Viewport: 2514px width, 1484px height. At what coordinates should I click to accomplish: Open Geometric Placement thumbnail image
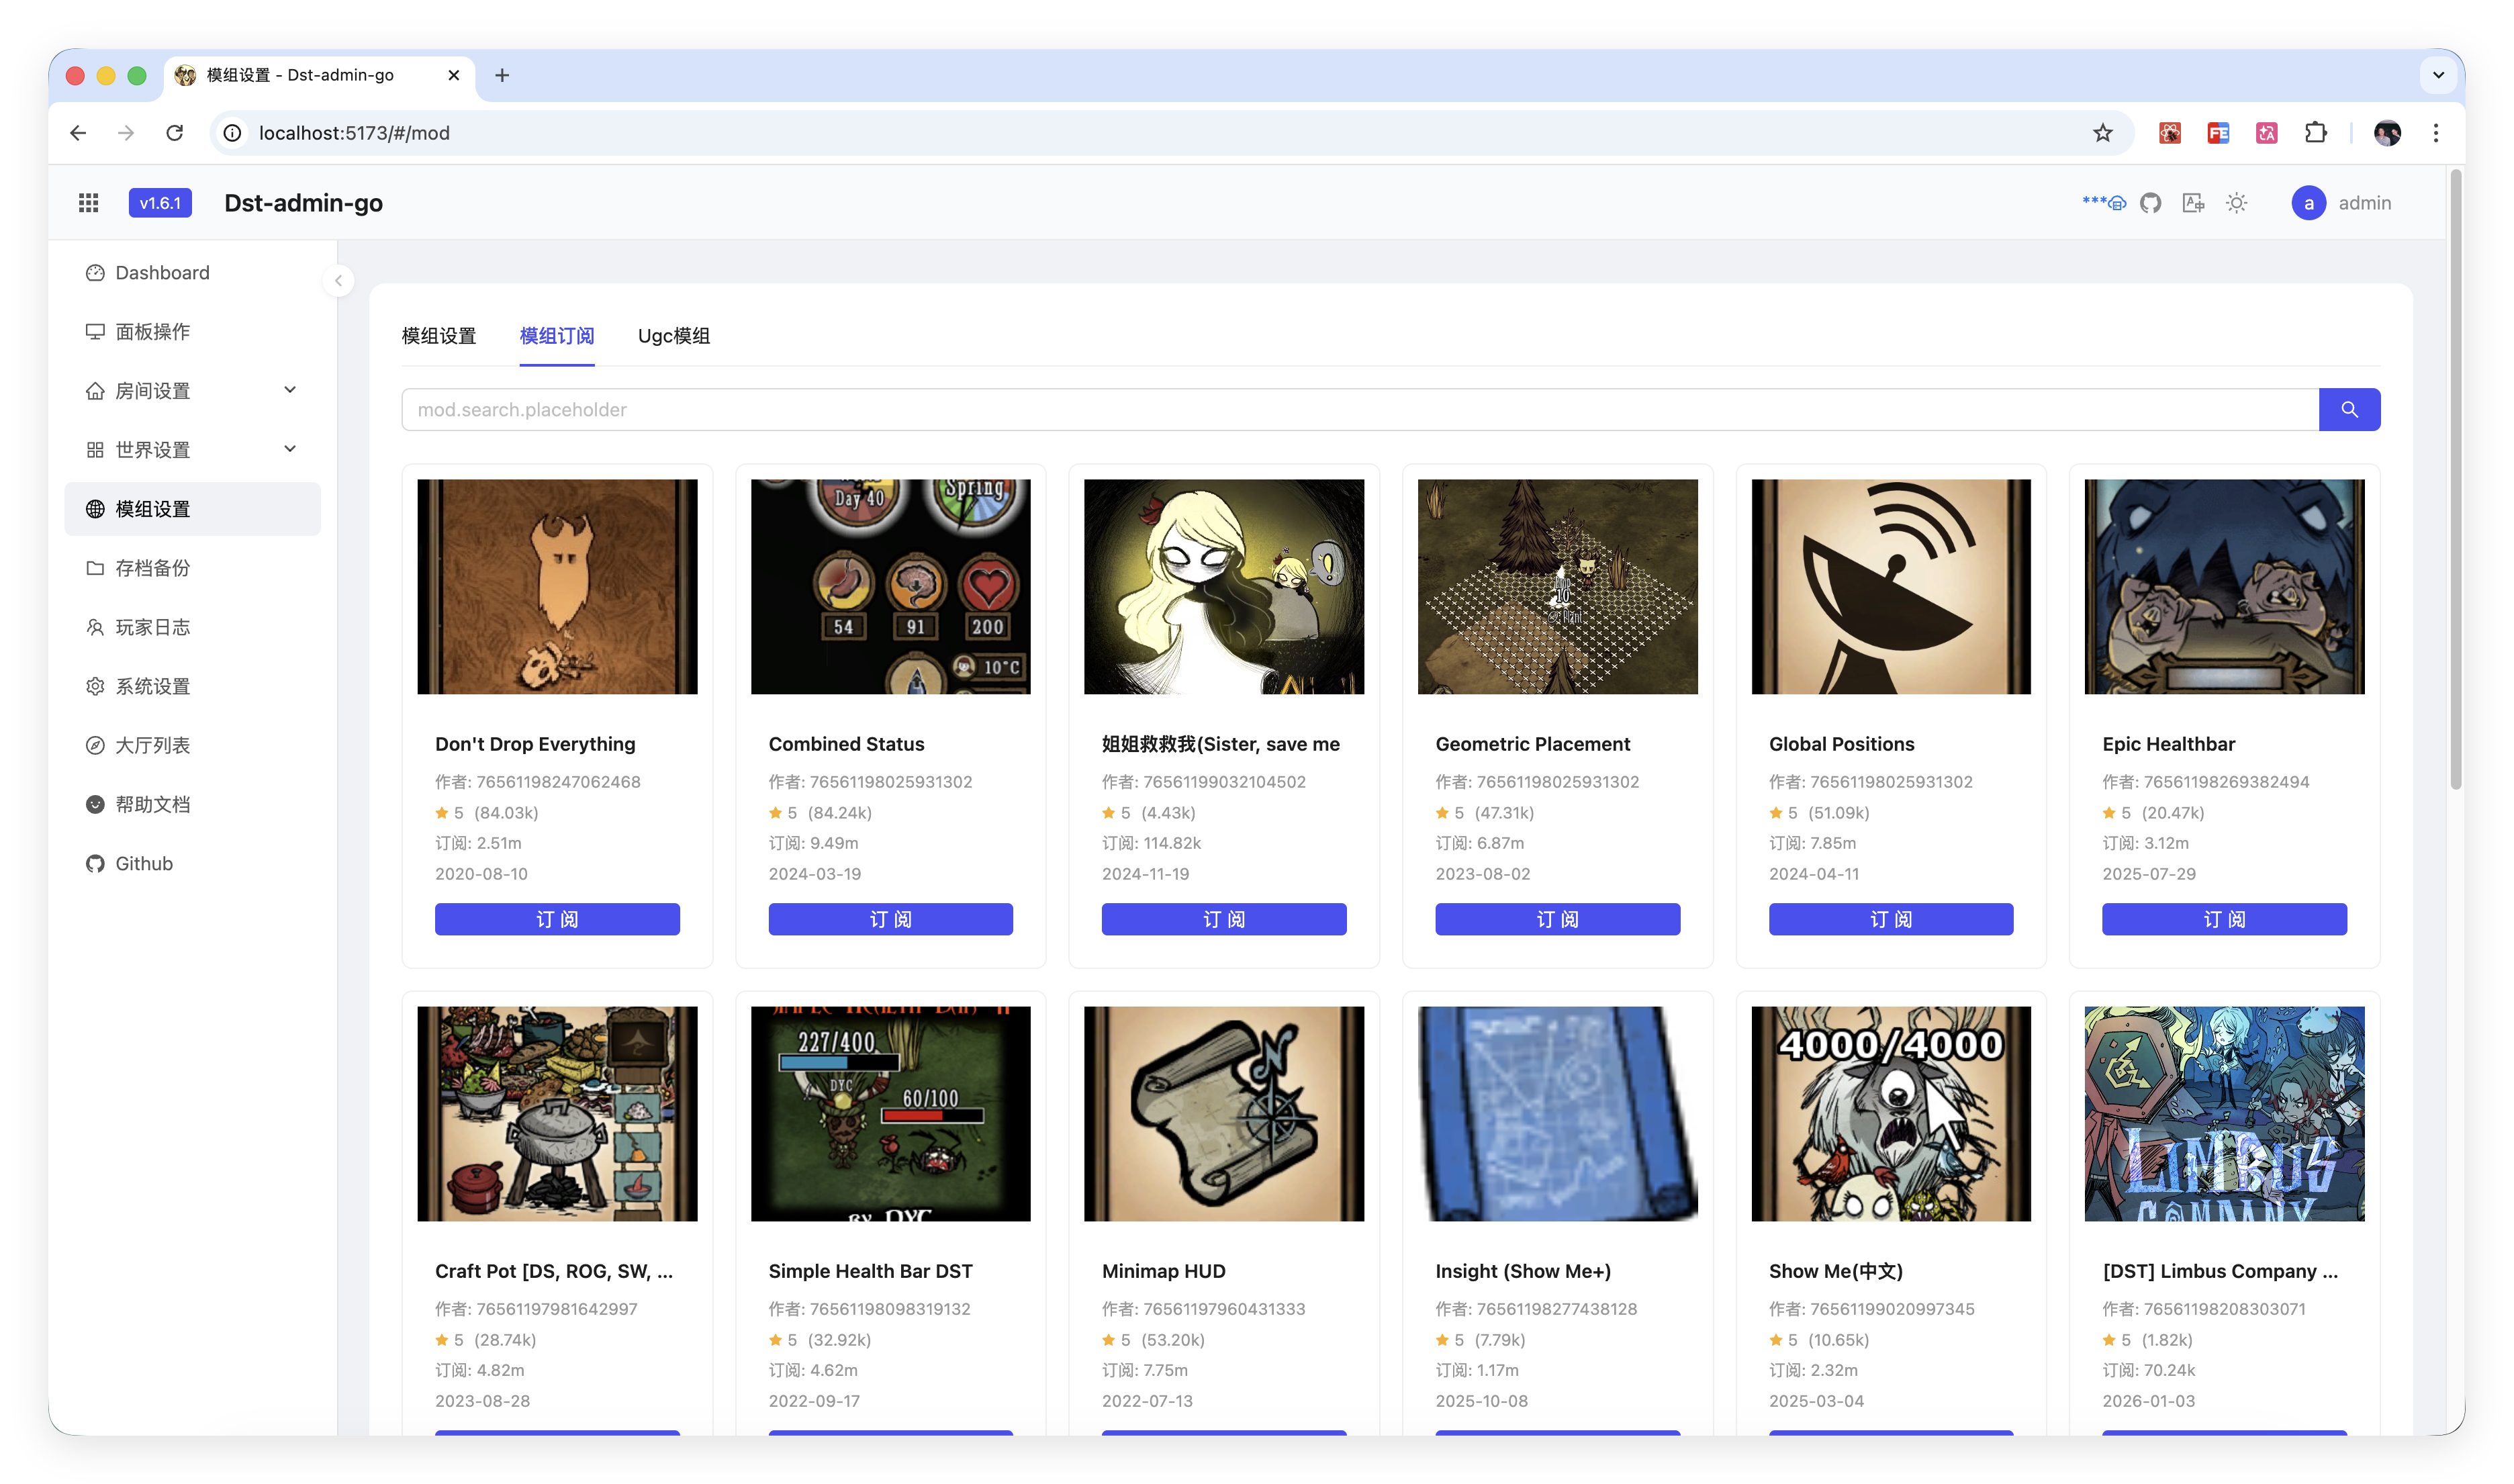pos(1558,587)
